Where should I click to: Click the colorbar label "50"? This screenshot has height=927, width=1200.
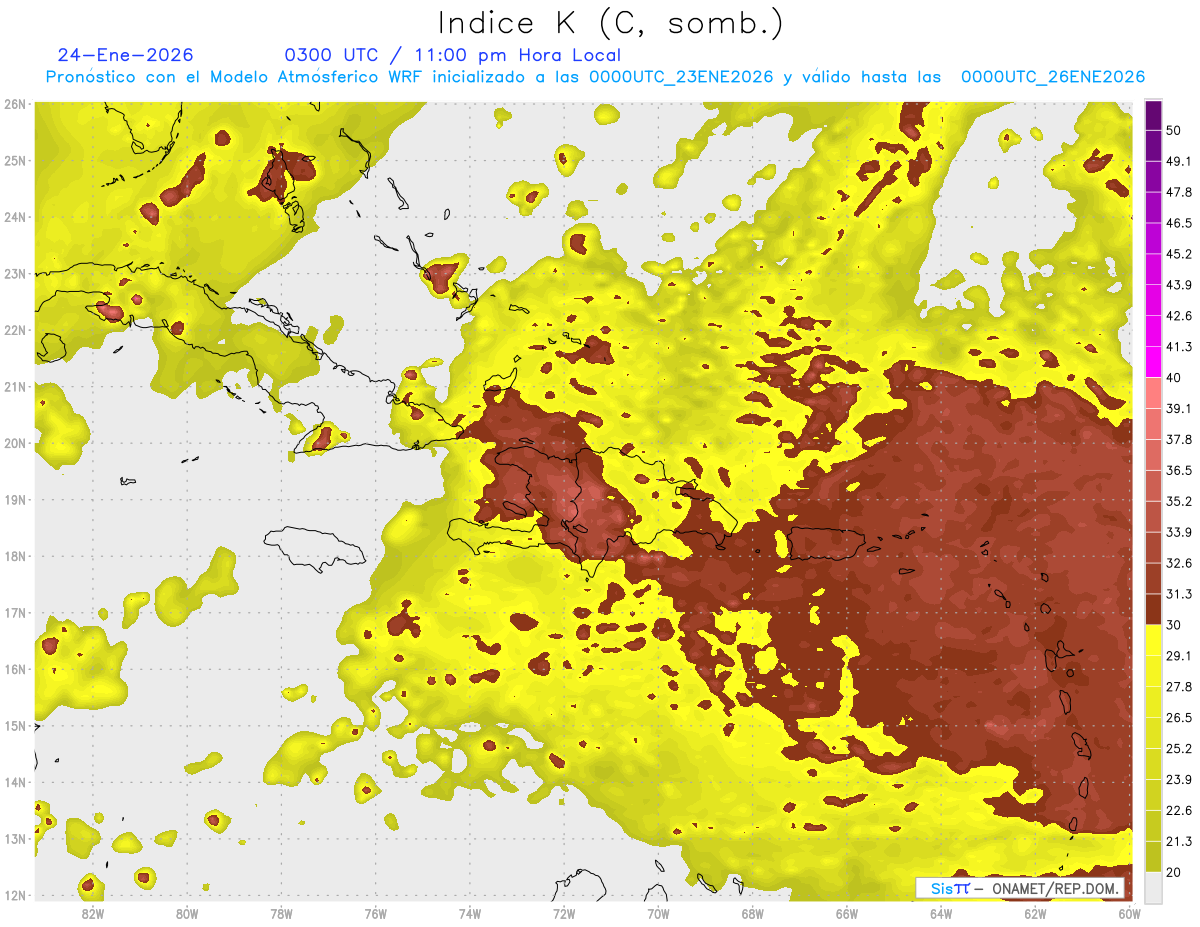(x=1175, y=130)
